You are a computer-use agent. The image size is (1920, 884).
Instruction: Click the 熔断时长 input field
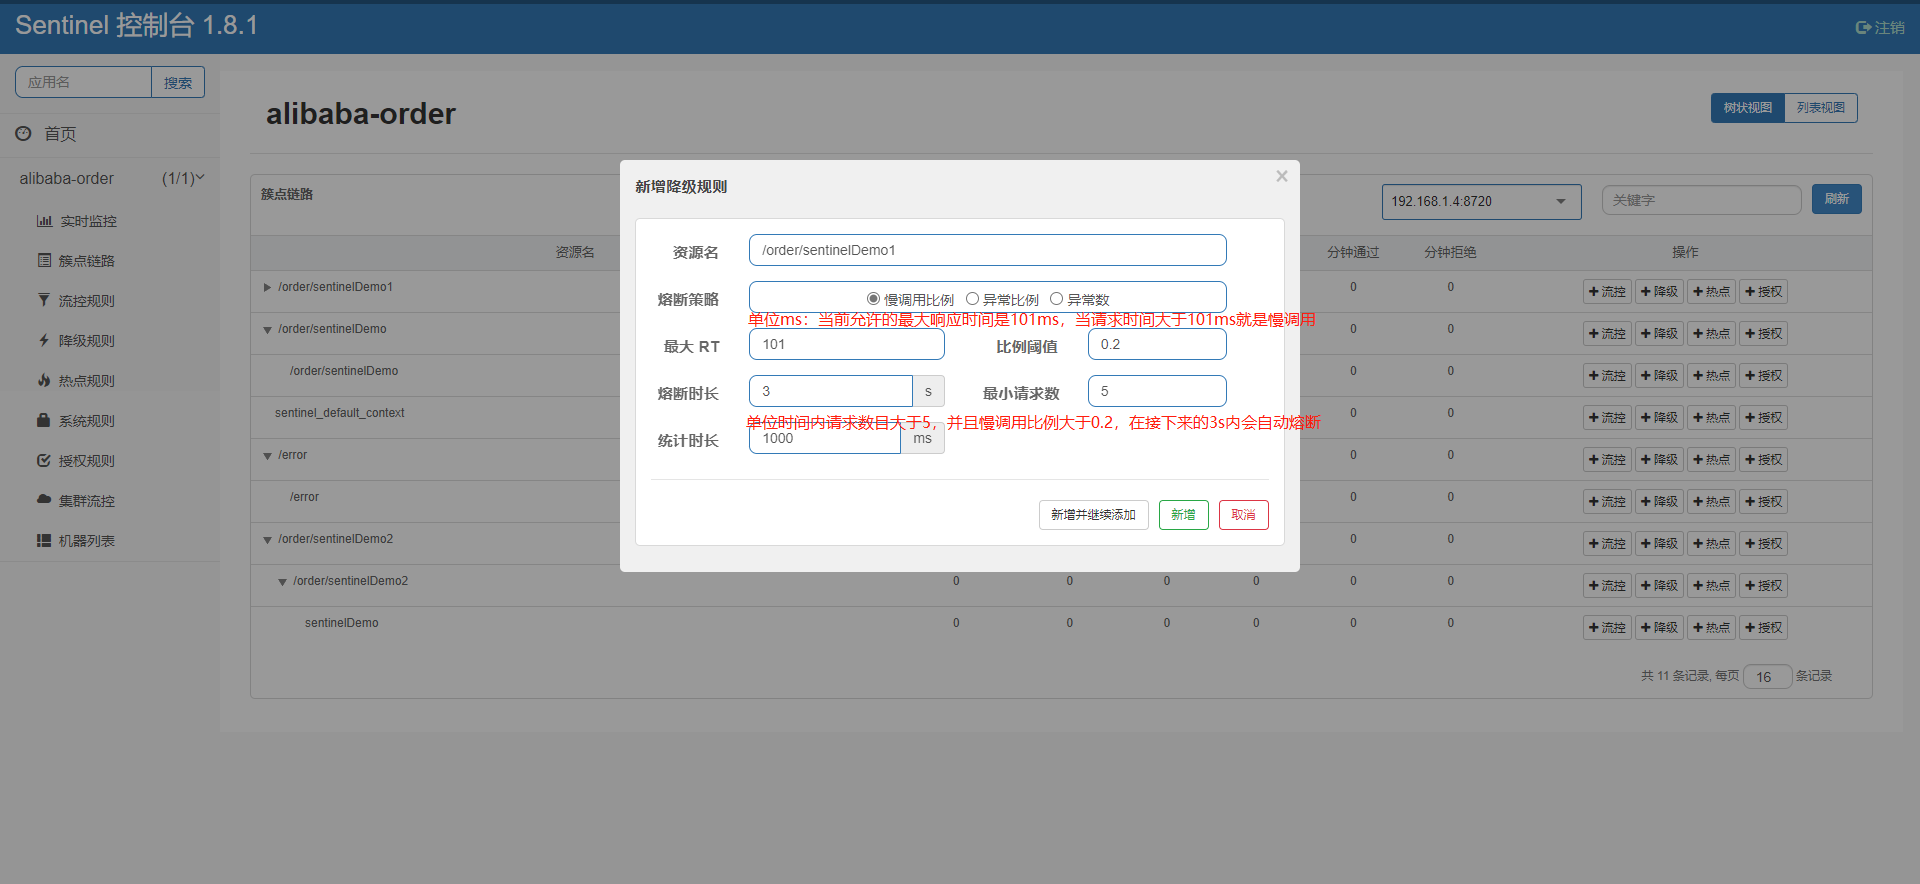tap(830, 391)
